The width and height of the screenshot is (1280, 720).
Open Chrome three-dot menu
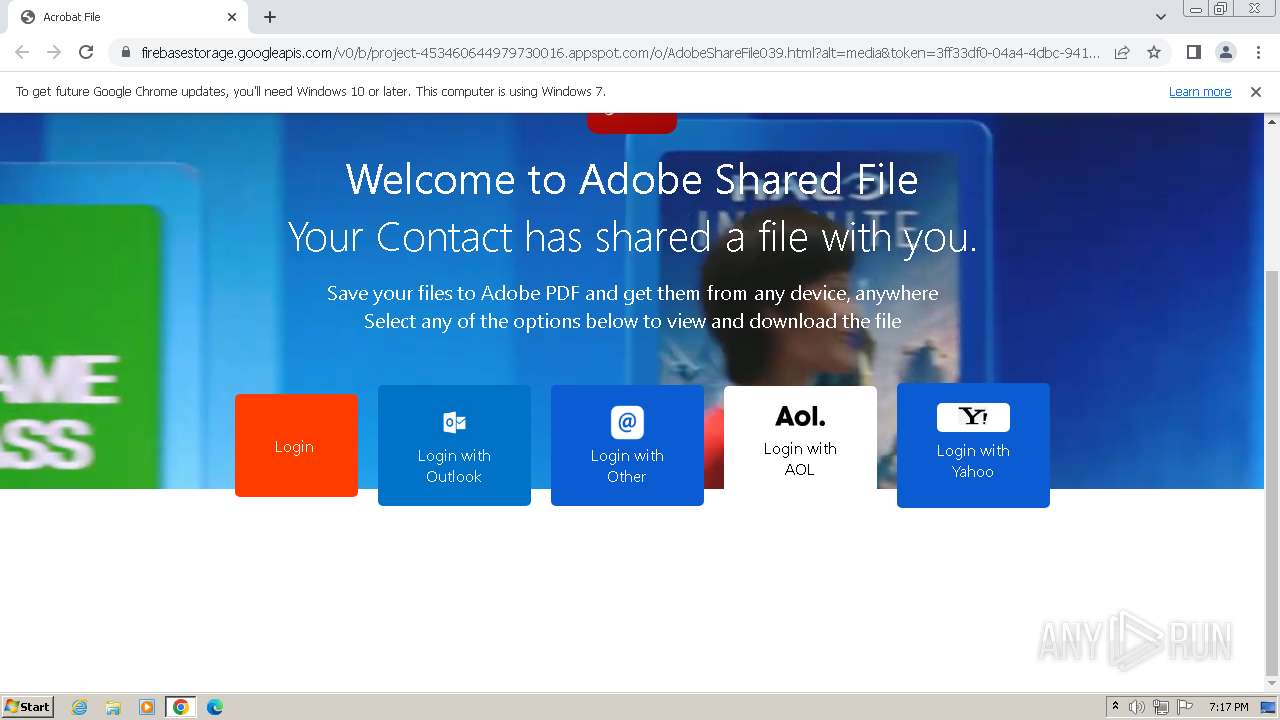[x=1258, y=52]
